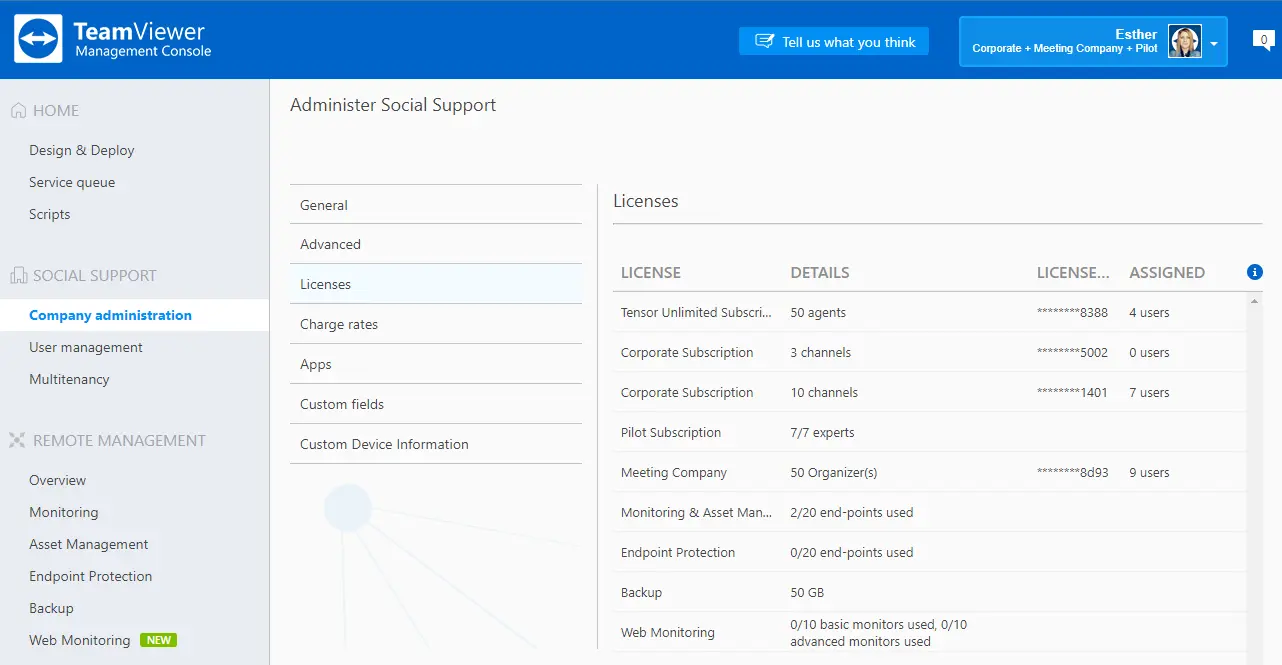Open Backup in the sidebar
The image size is (1282, 665).
52,608
